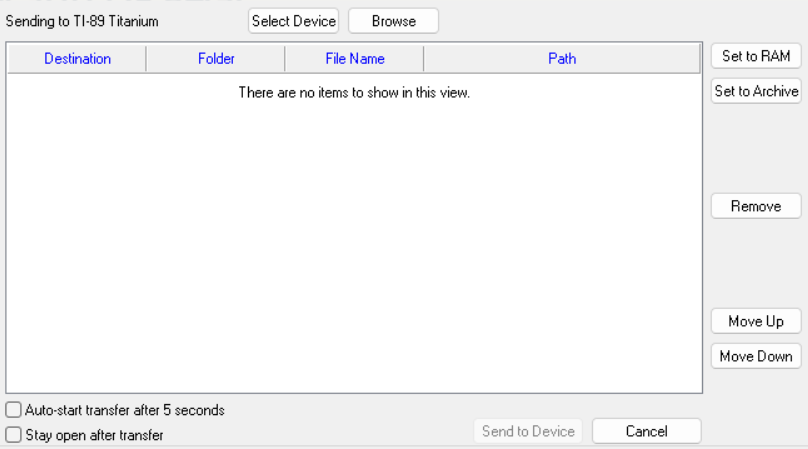Cancel the send dialog
The width and height of the screenshot is (808, 449).
pyautogui.click(x=646, y=431)
